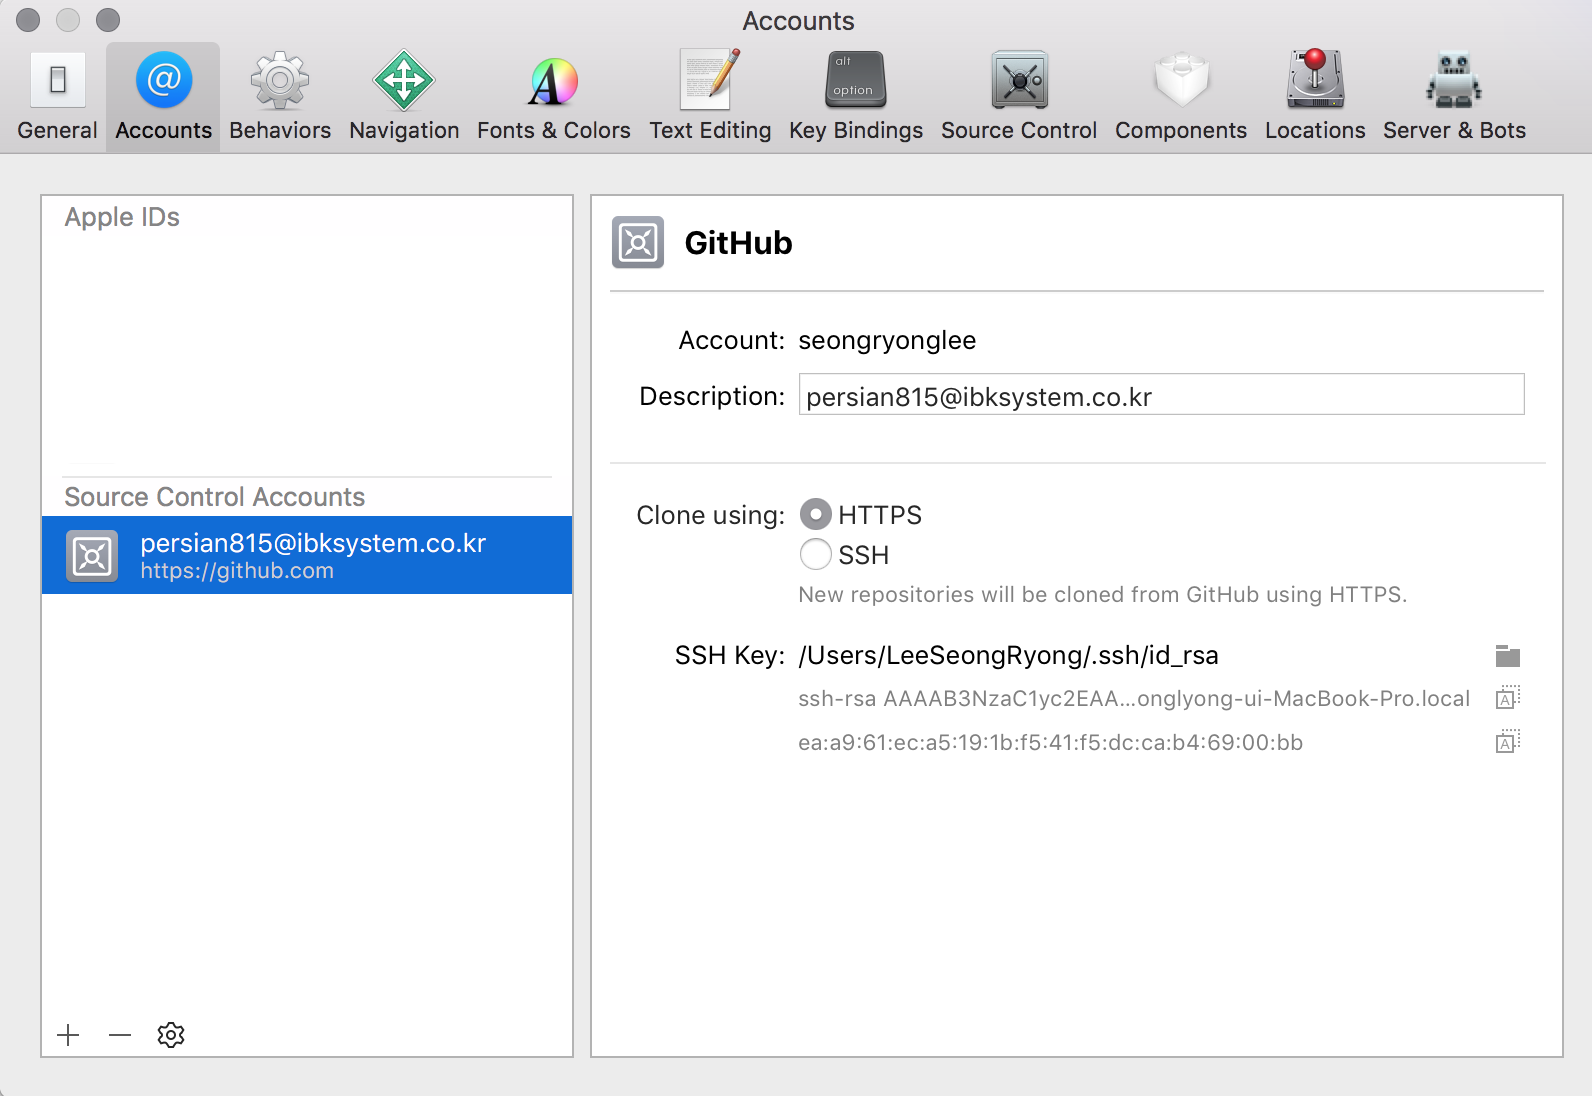
Task: Click the ssh-rsa public key text
Action: click(1134, 699)
